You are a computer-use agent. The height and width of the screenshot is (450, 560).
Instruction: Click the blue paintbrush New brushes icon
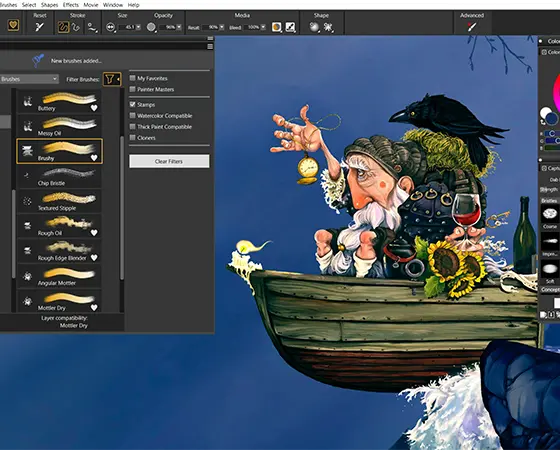click(x=38, y=60)
